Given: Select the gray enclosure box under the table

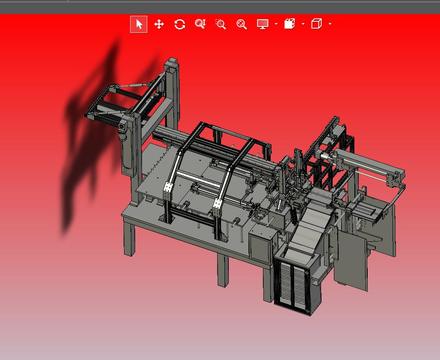Looking at the screenshot, I should pyautogui.click(x=261, y=246).
